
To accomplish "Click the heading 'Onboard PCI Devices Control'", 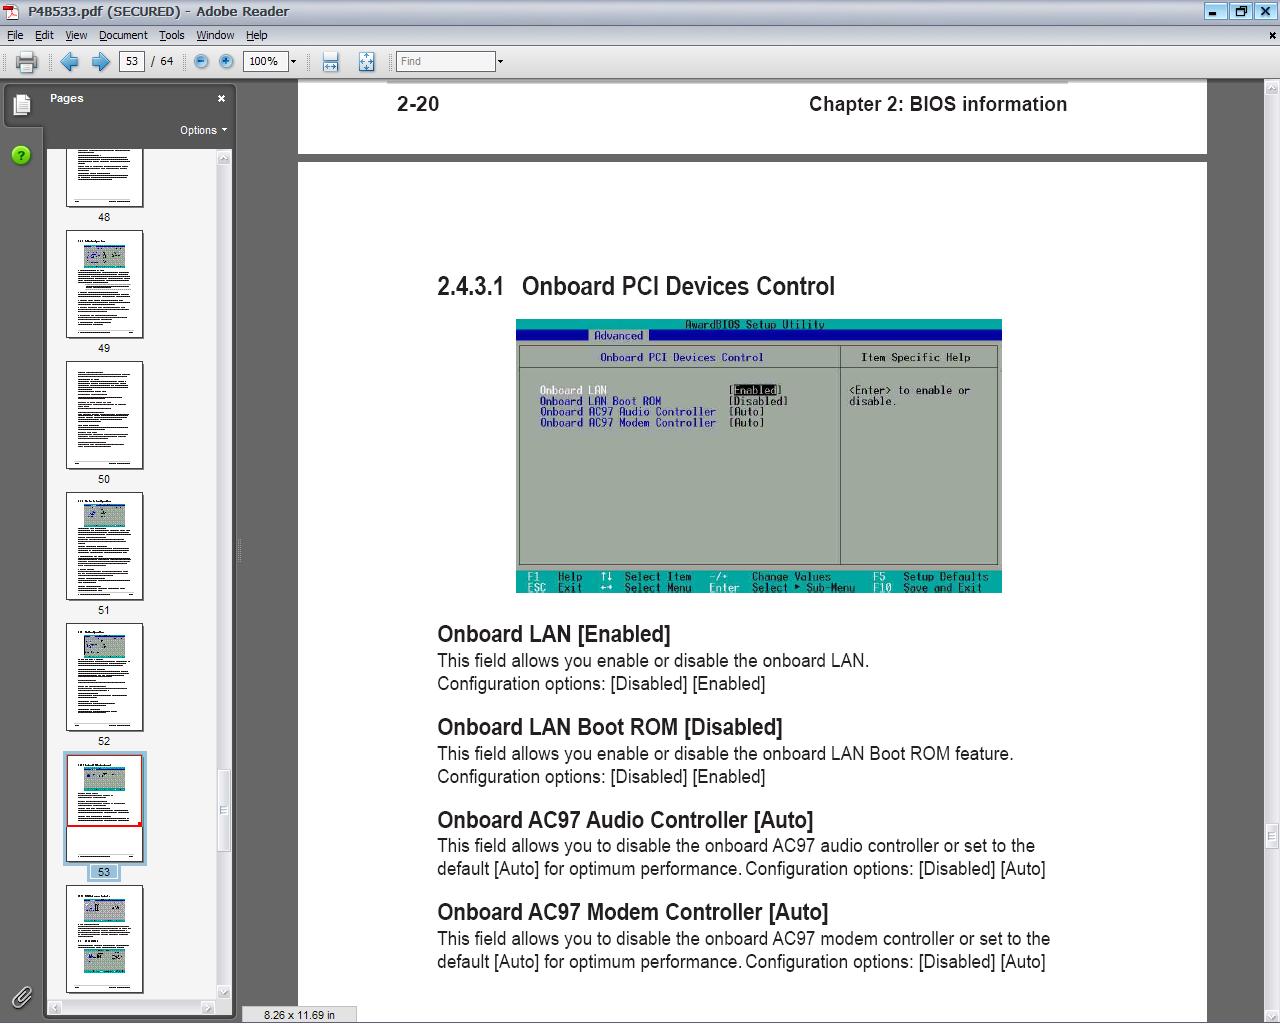I will [x=678, y=286].
